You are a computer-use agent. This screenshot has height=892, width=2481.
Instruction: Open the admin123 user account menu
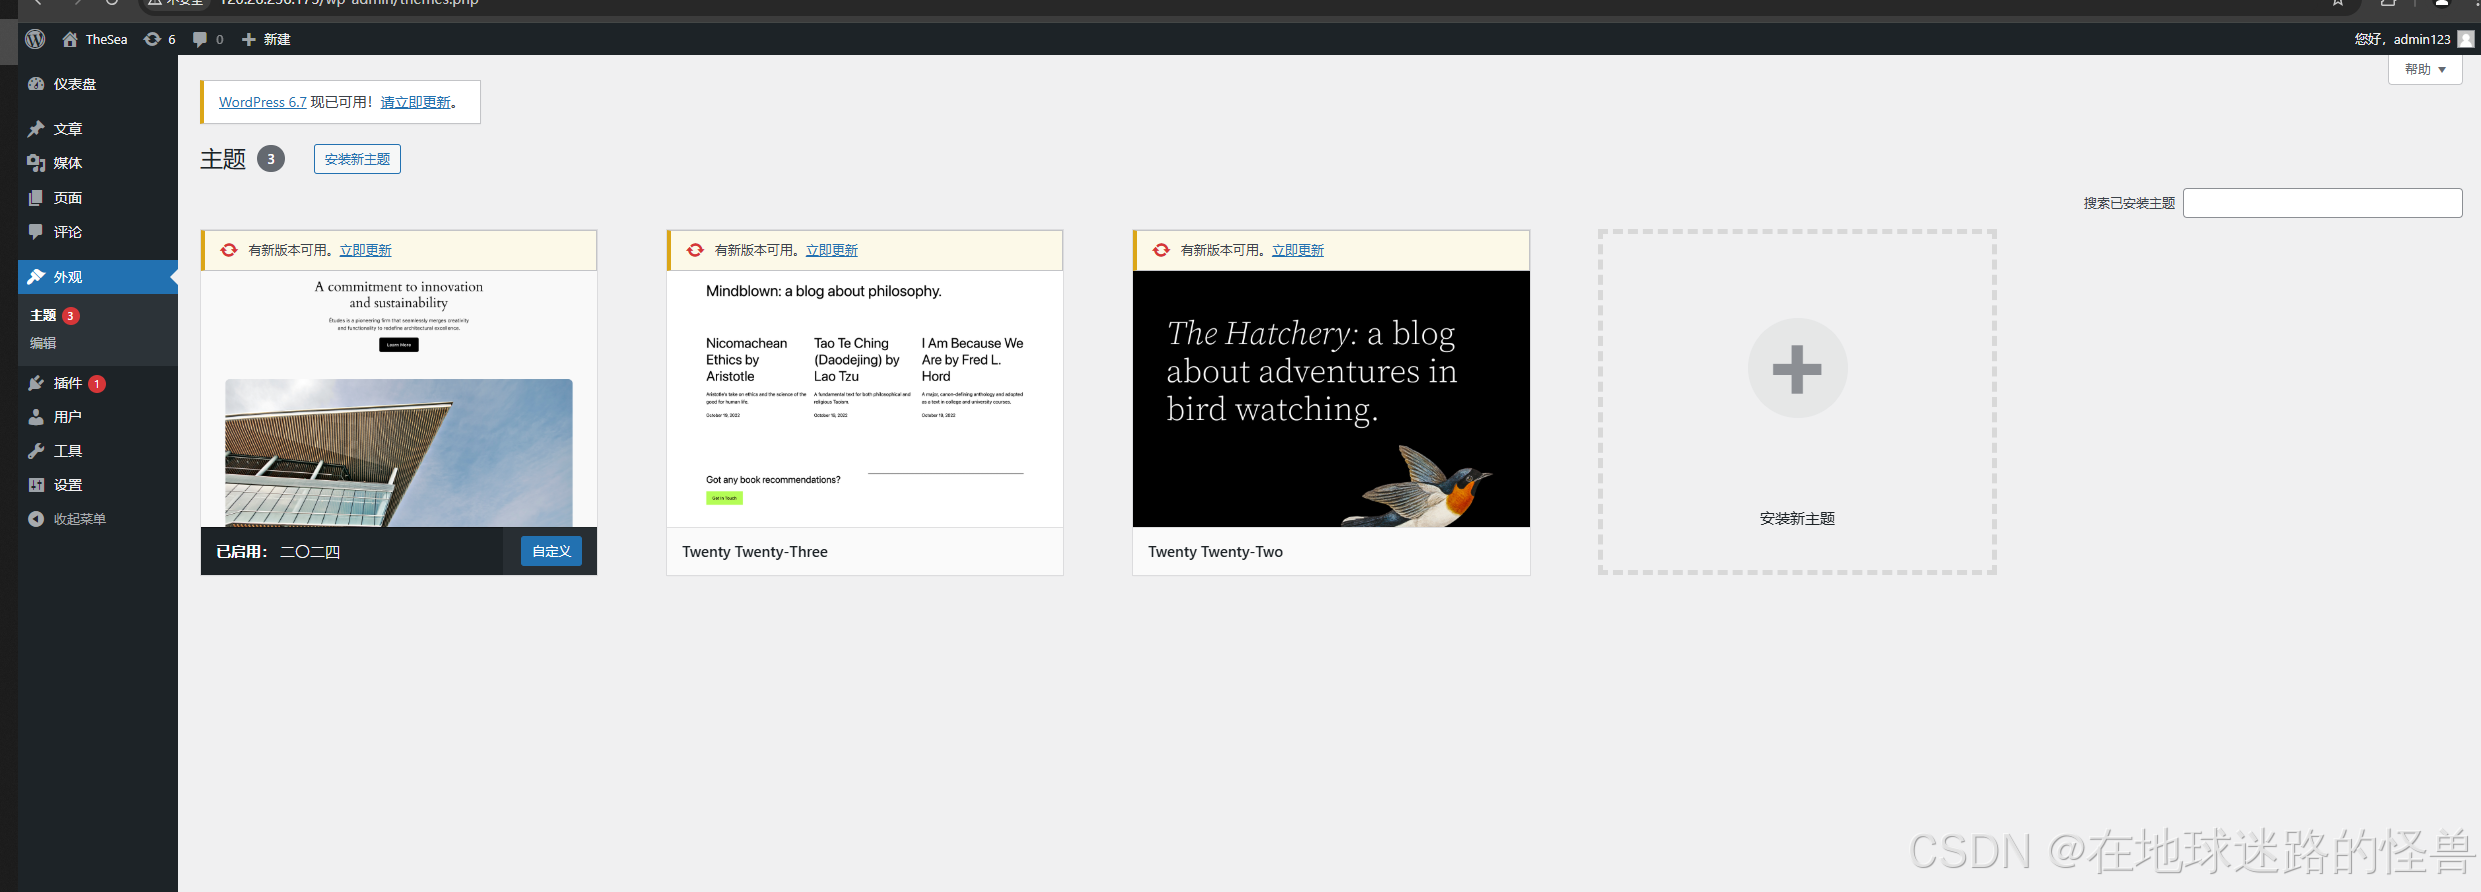coord(2413,39)
